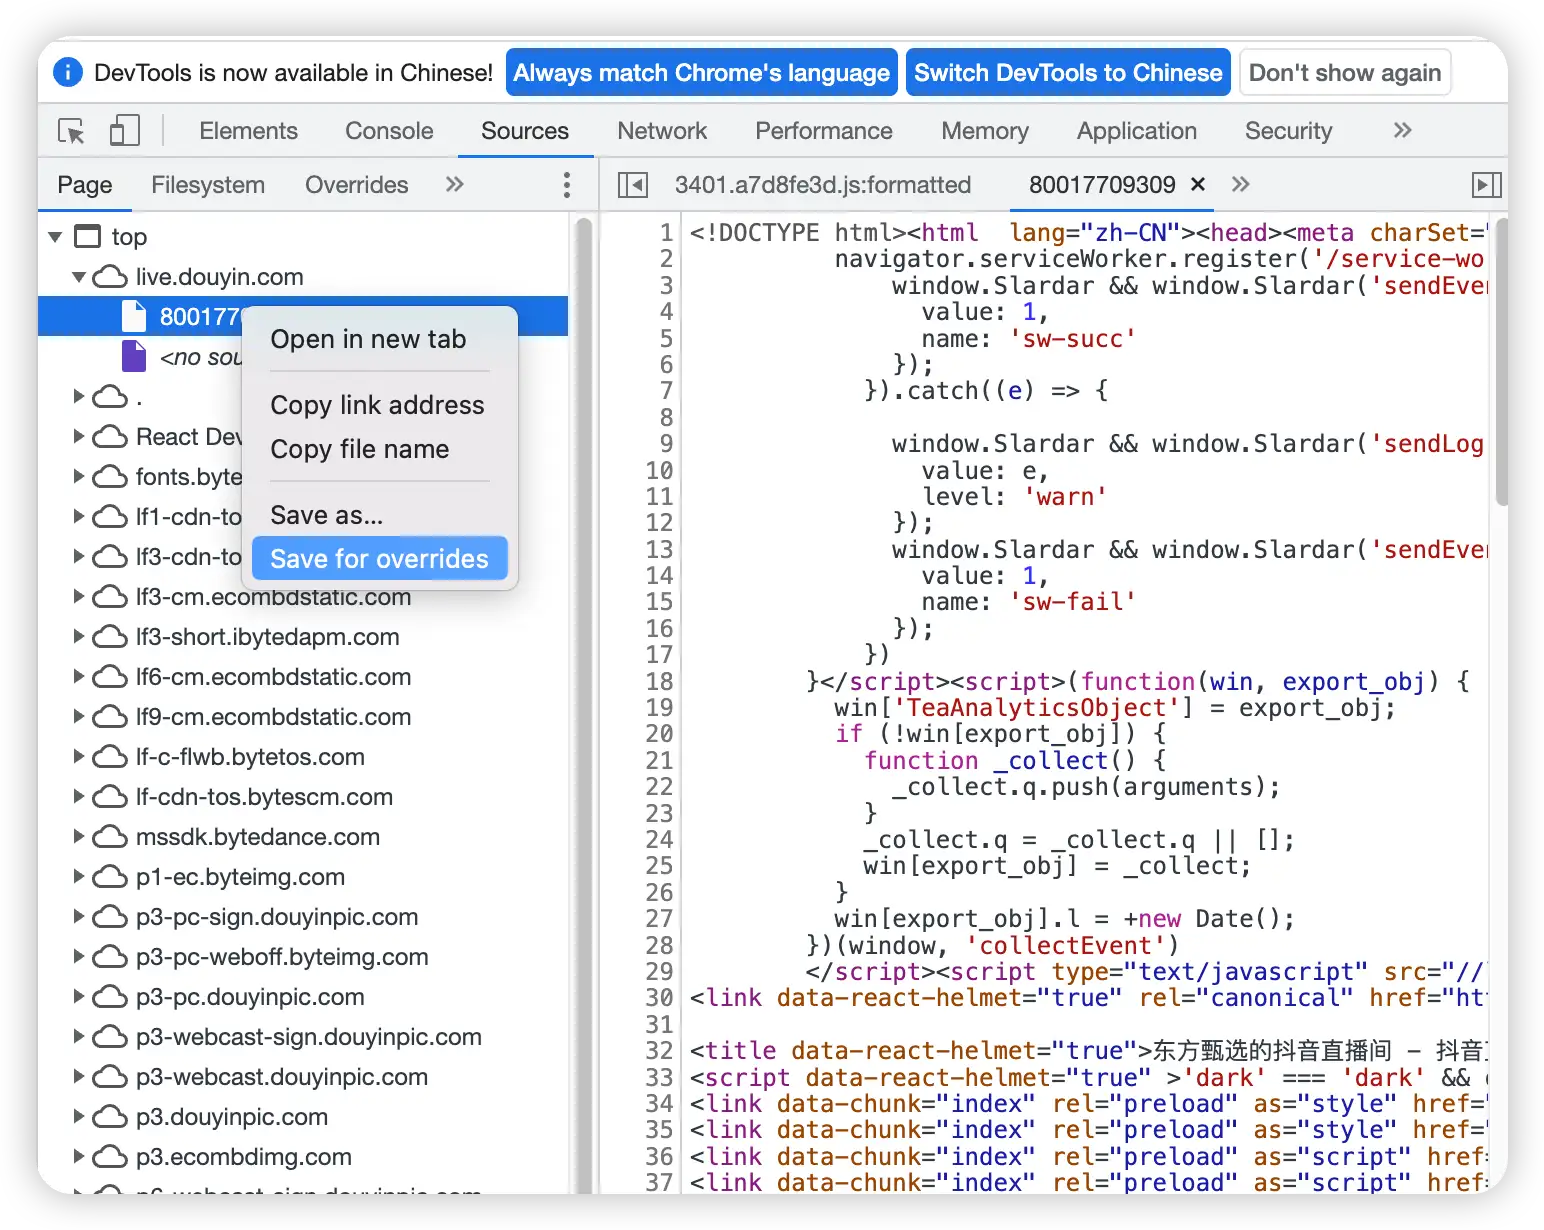1544x1230 pixels.
Task: Show more open editor tabs chevron
Action: point(1241,184)
